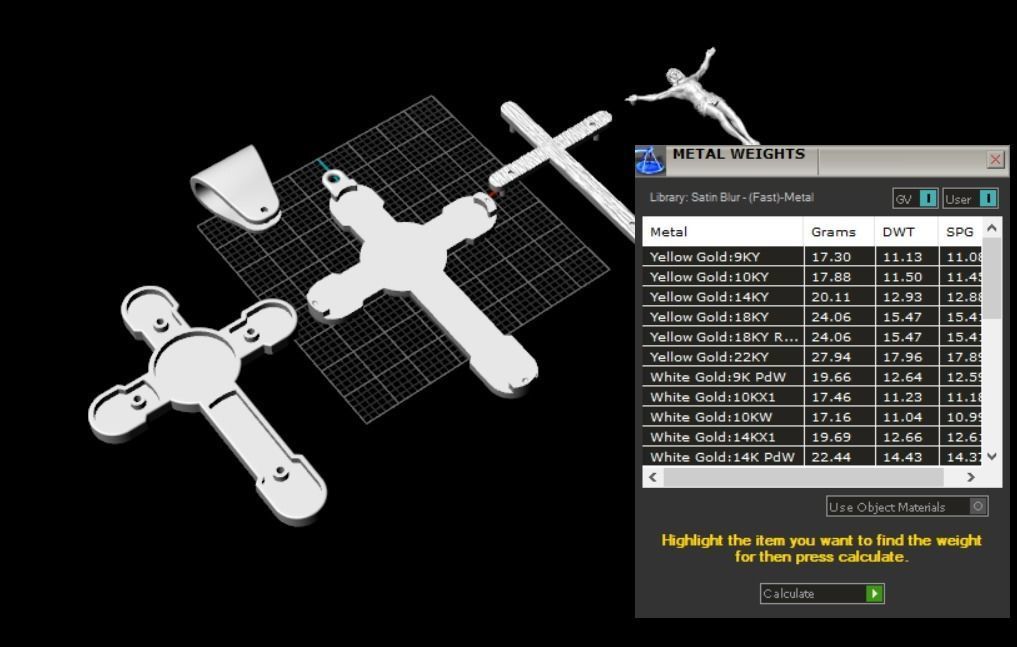The width and height of the screenshot is (1017, 647).
Task: Sort by the DWT column header
Action: [906, 232]
